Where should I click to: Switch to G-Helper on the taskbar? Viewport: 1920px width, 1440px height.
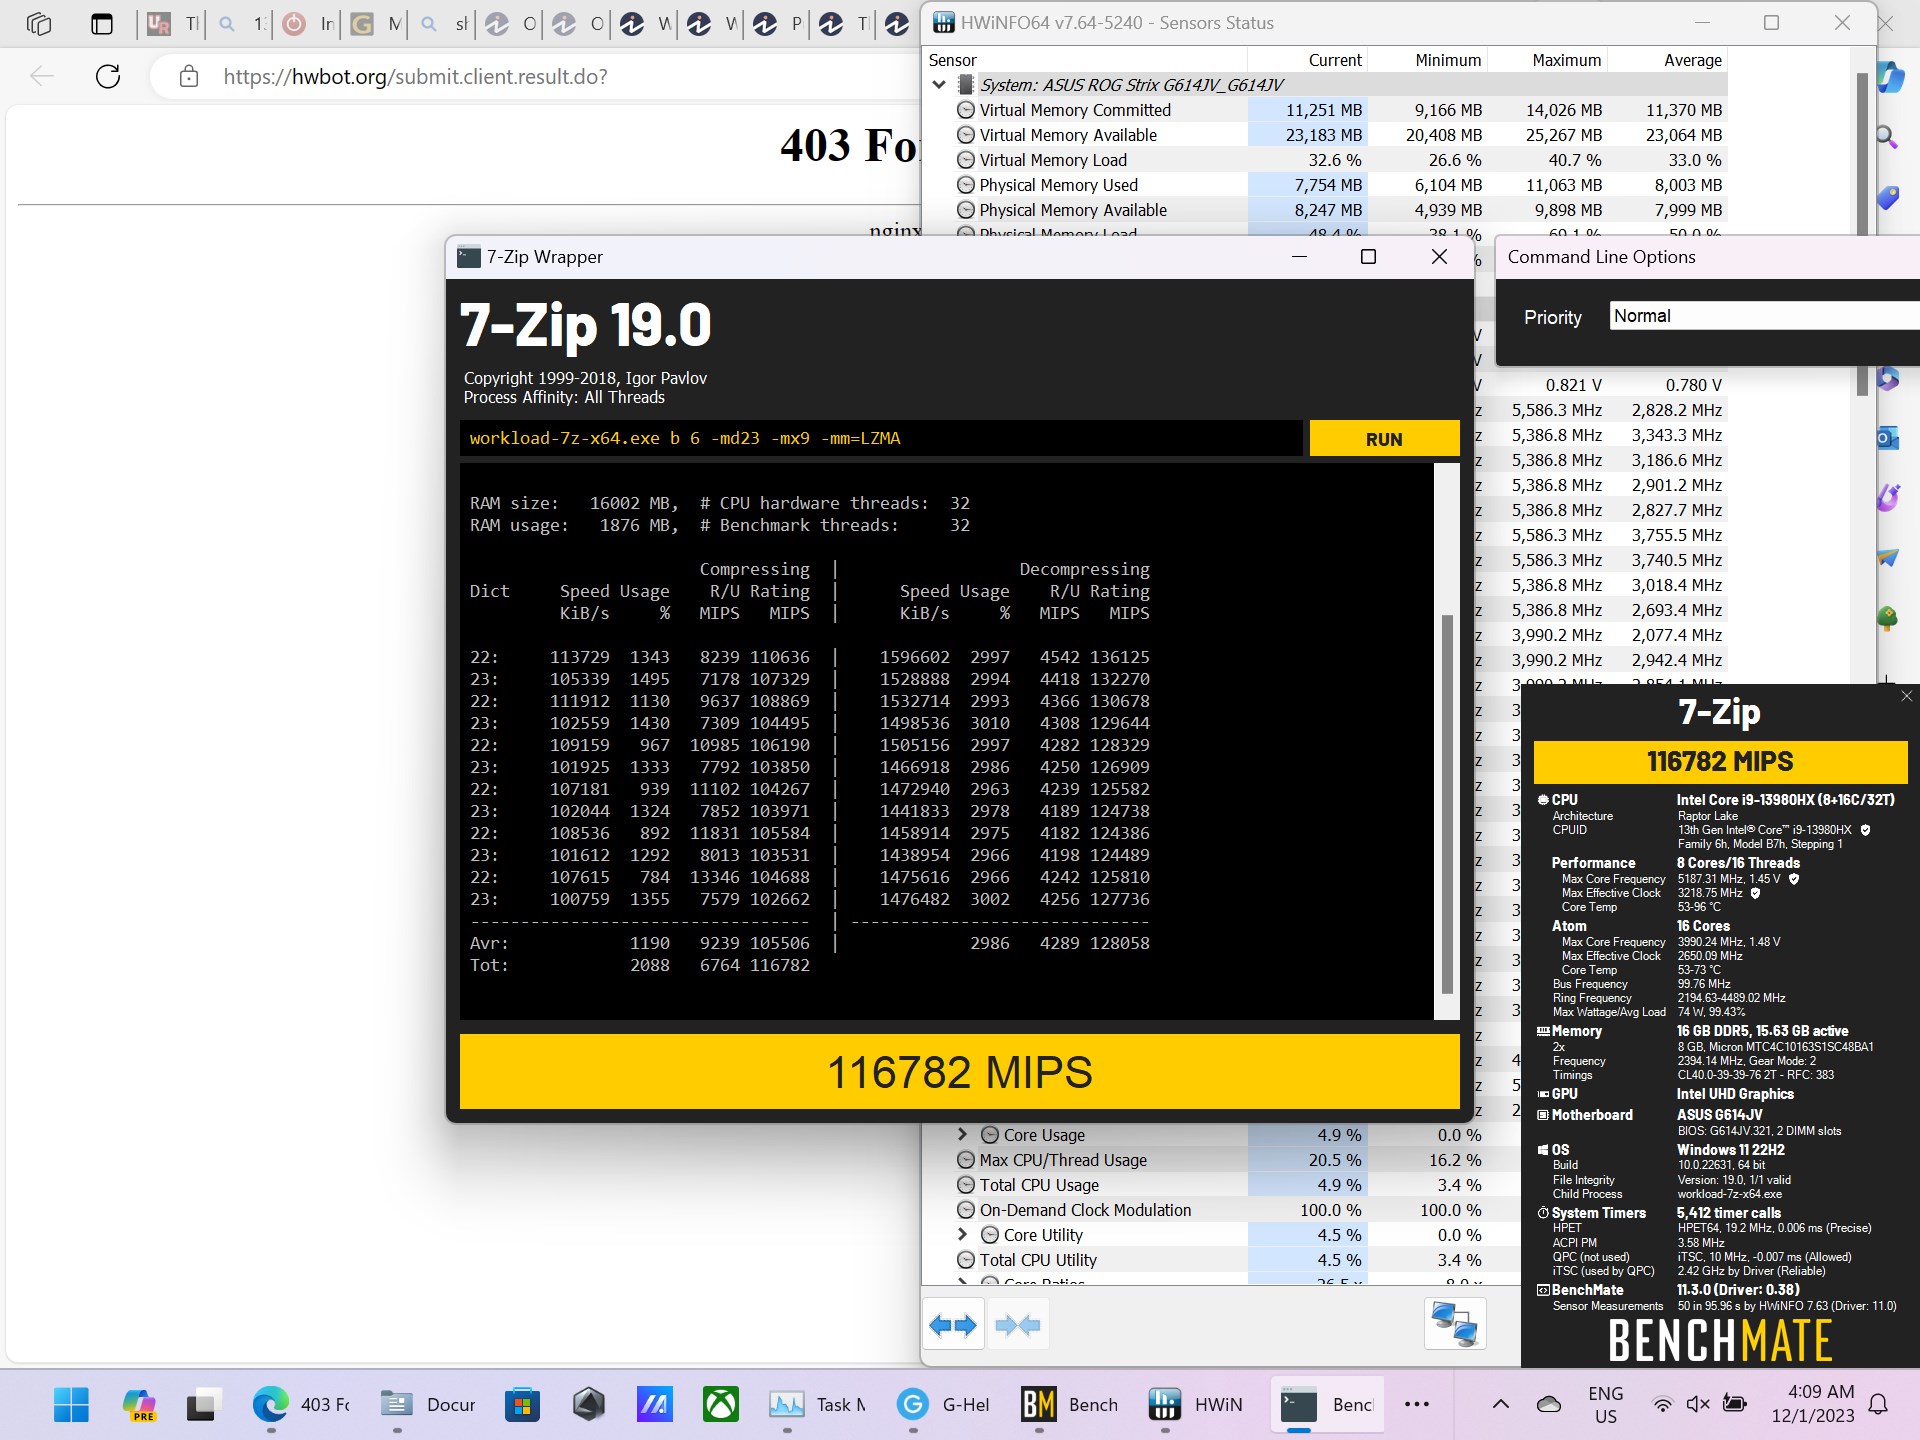(942, 1405)
